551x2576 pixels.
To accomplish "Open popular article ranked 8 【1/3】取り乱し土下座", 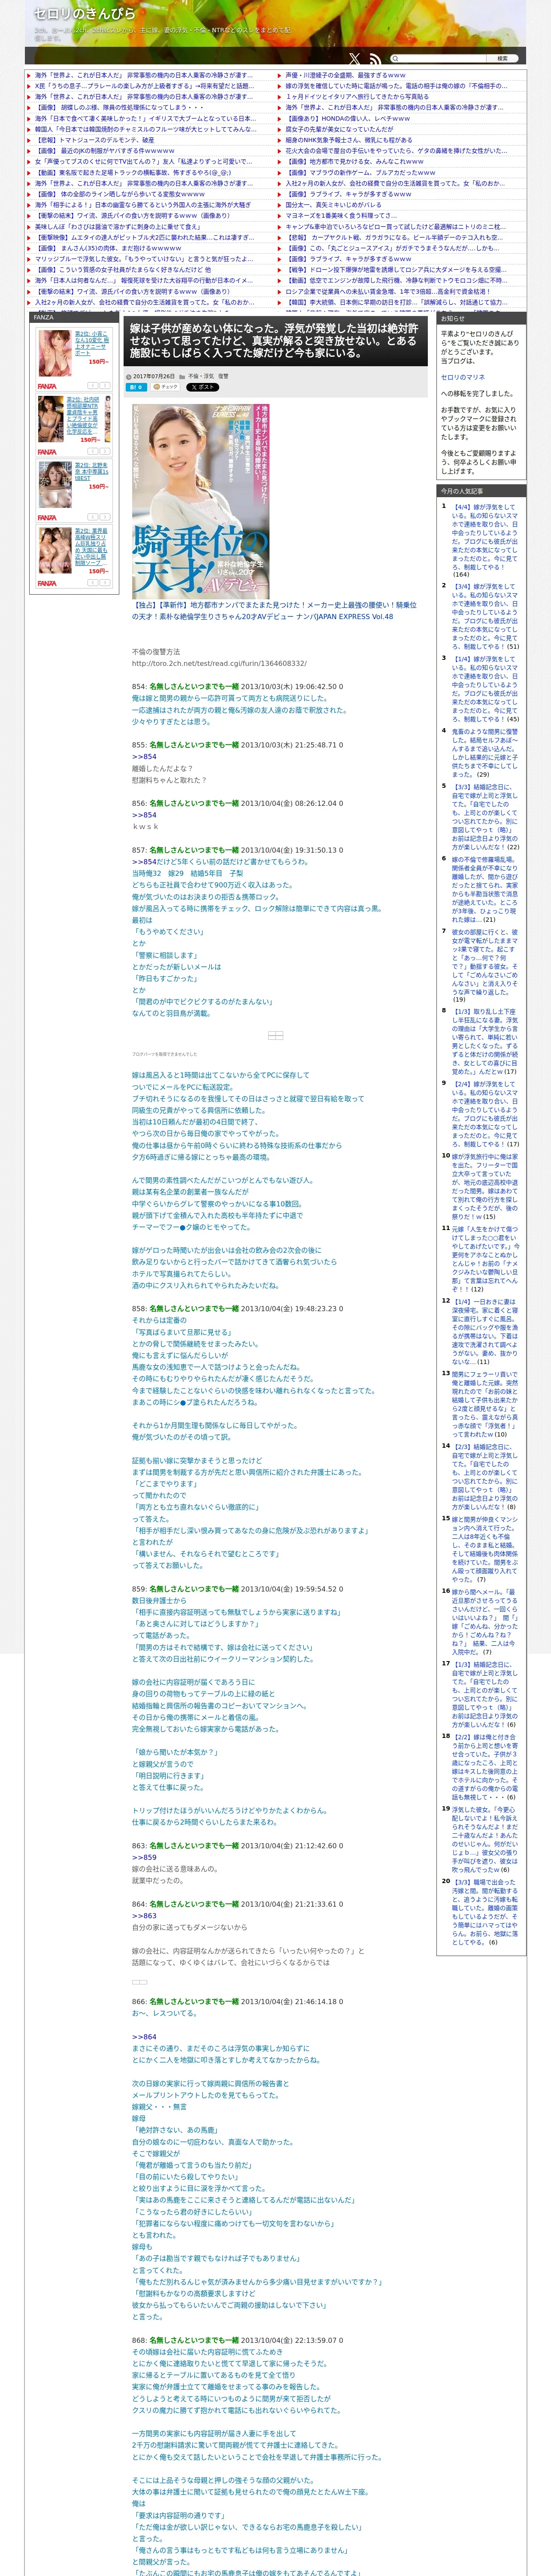I will pyautogui.click(x=485, y=1041).
